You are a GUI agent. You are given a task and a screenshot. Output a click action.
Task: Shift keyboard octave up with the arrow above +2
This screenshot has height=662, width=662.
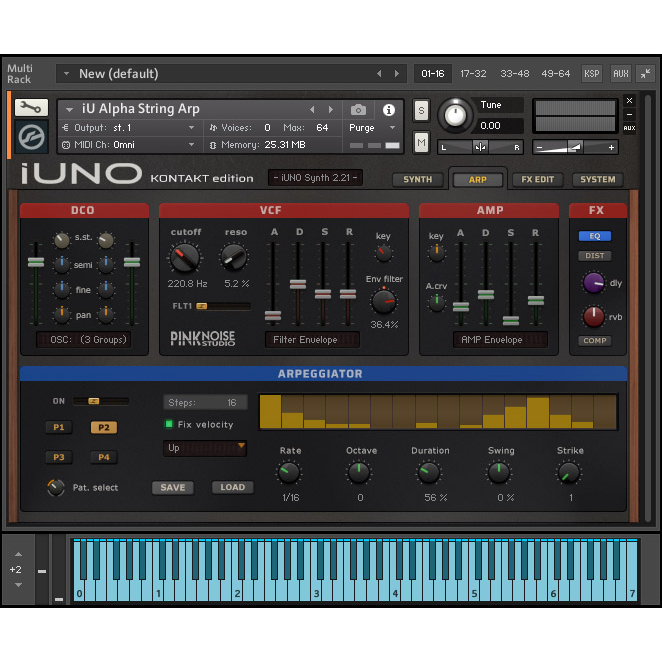[18, 553]
